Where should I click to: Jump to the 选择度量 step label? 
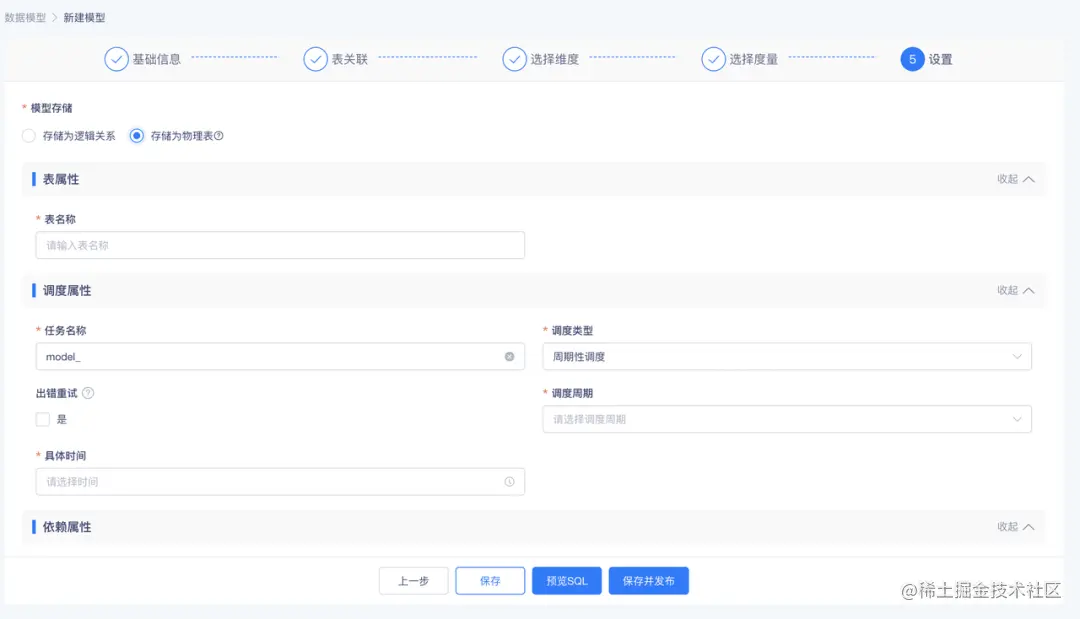click(x=754, y=59)
